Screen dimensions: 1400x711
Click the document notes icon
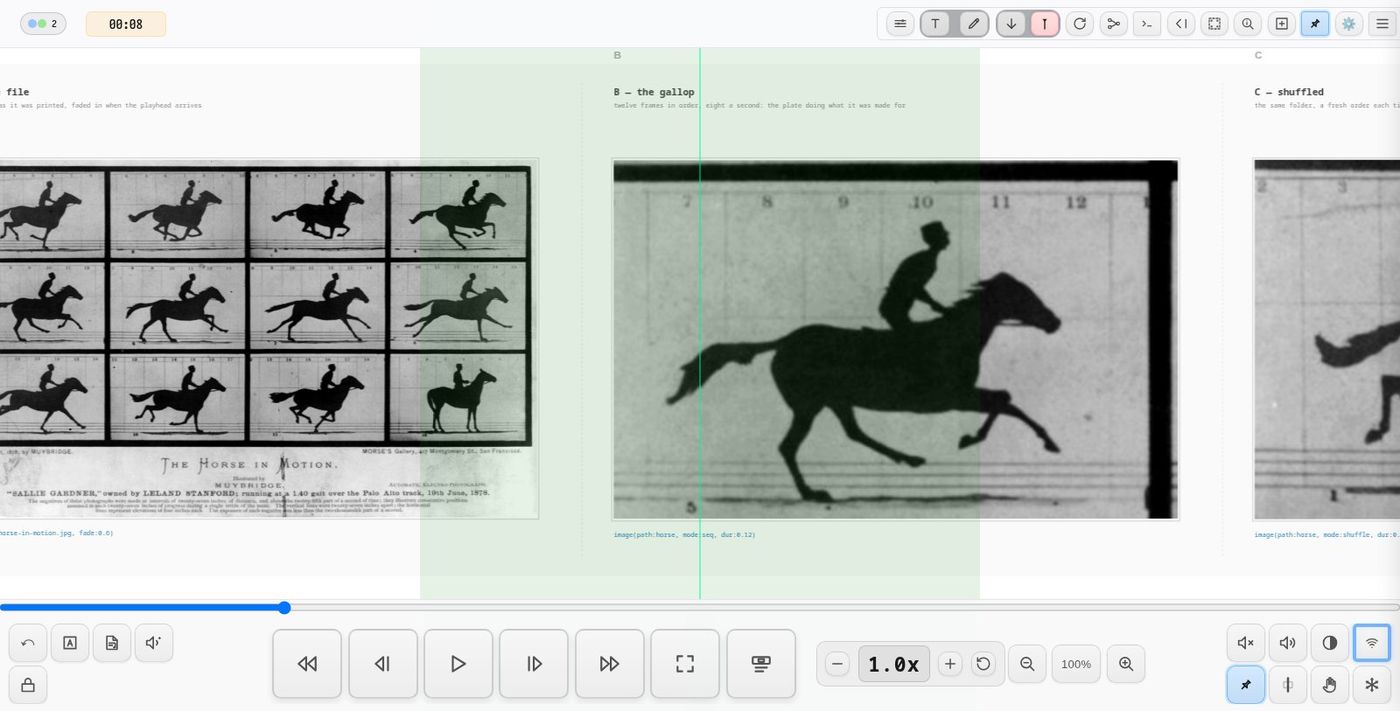click(x=112, y=643)
